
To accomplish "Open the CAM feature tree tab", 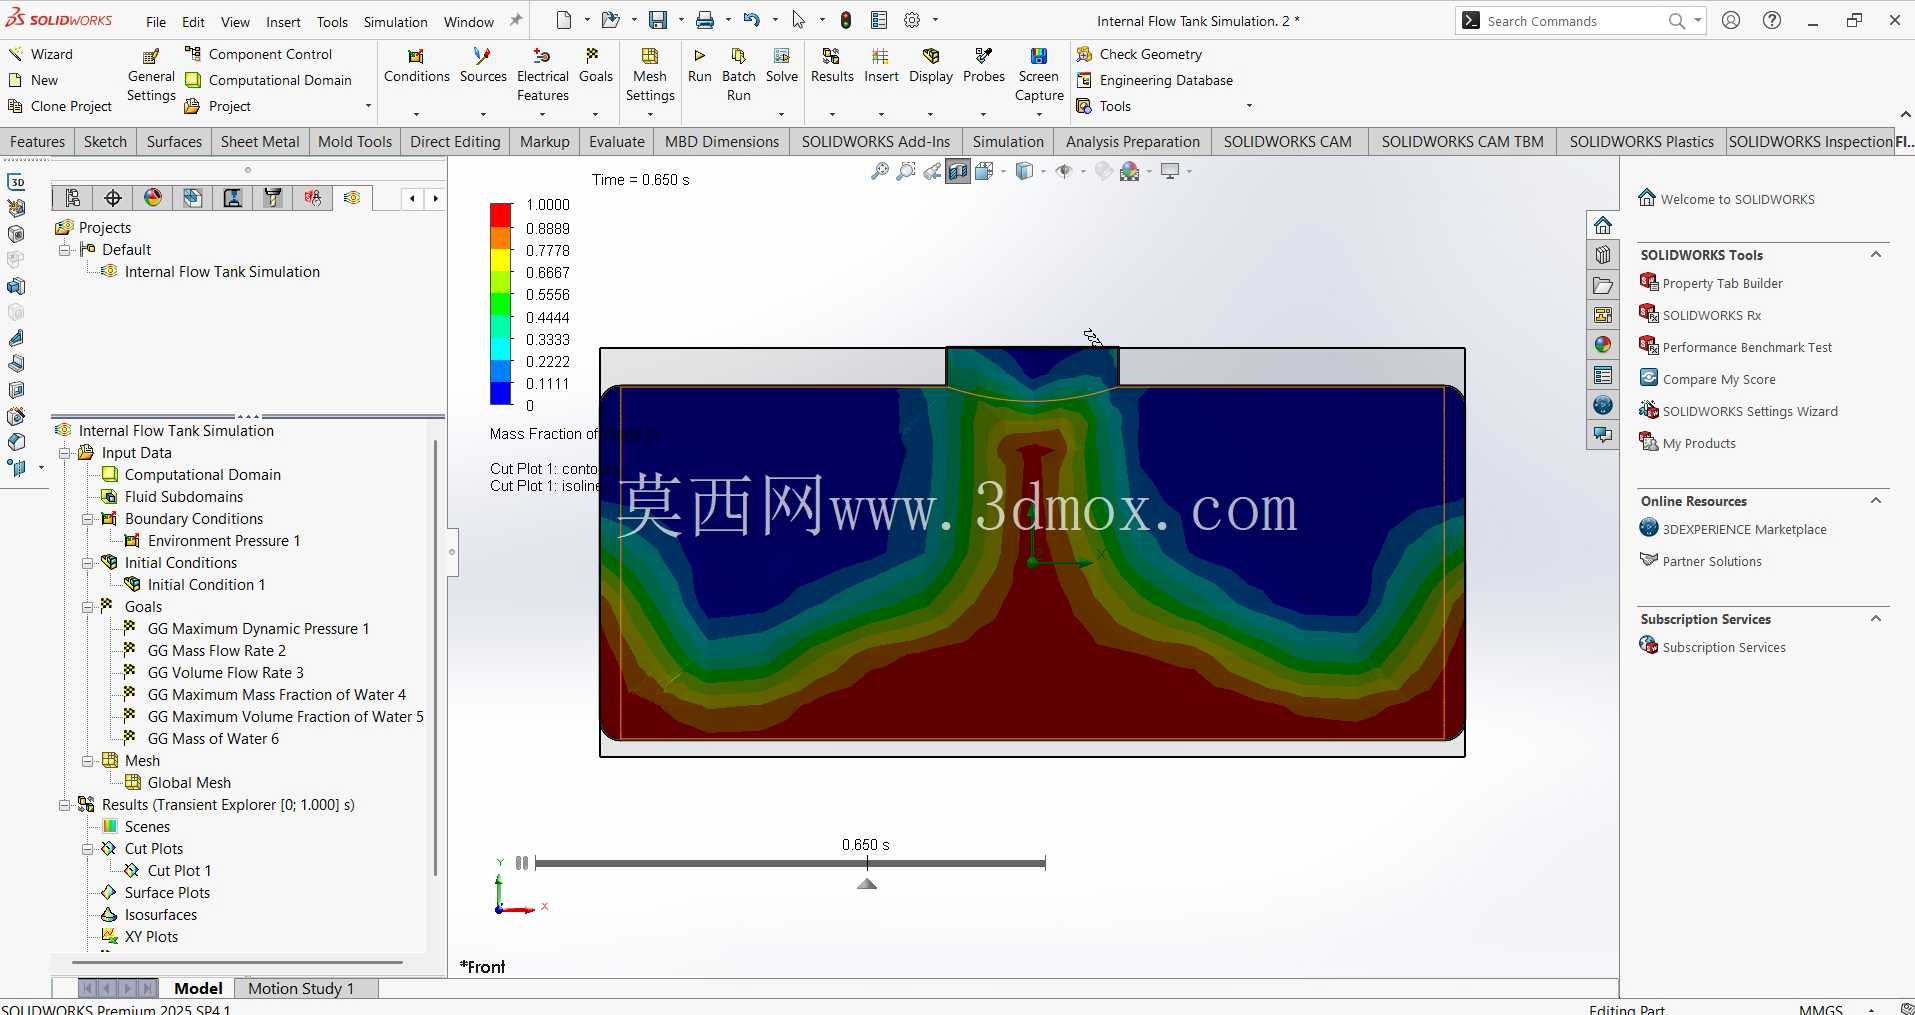I will click(193, 198).
